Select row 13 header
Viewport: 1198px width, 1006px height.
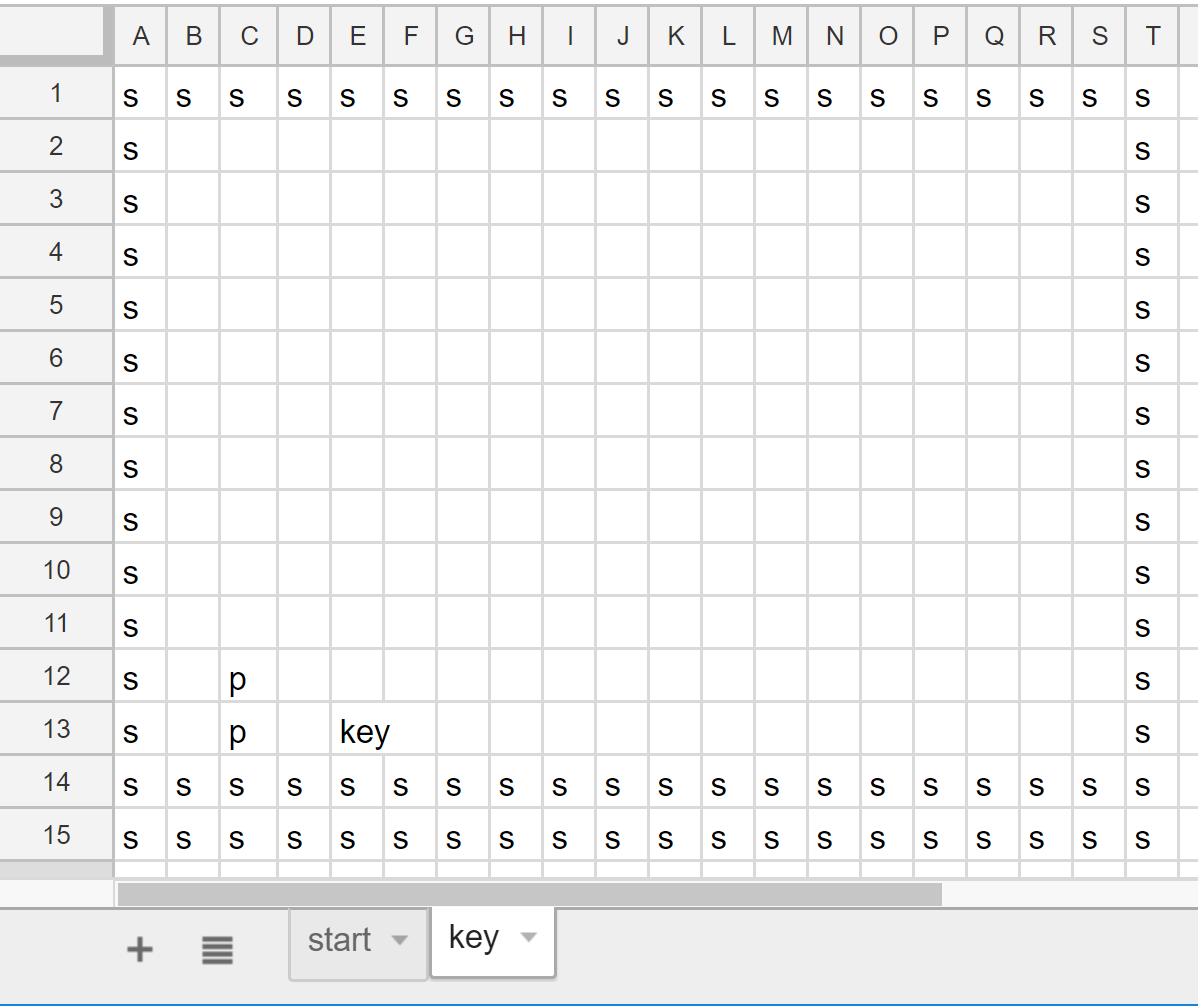pos(56,729)
